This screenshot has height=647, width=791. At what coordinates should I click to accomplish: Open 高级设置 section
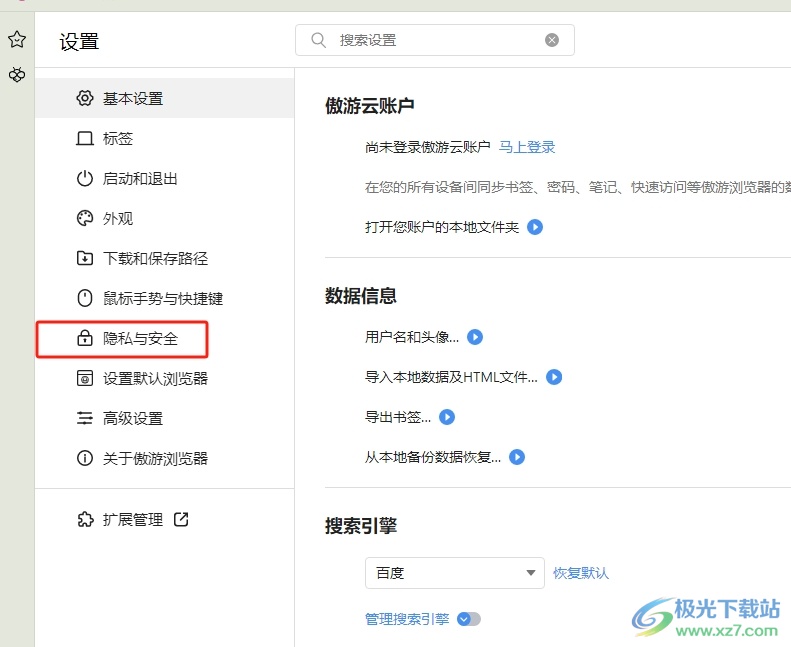164,418
